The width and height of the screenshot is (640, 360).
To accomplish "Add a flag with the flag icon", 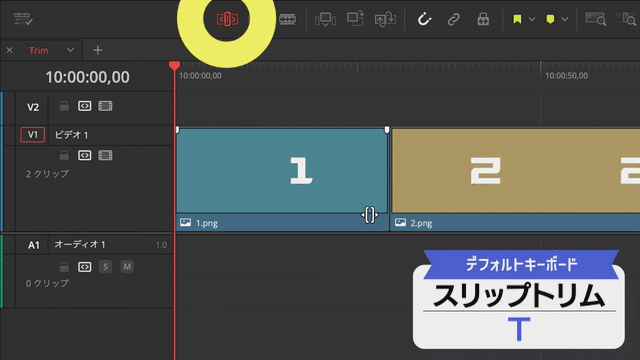I will point(517,19).
